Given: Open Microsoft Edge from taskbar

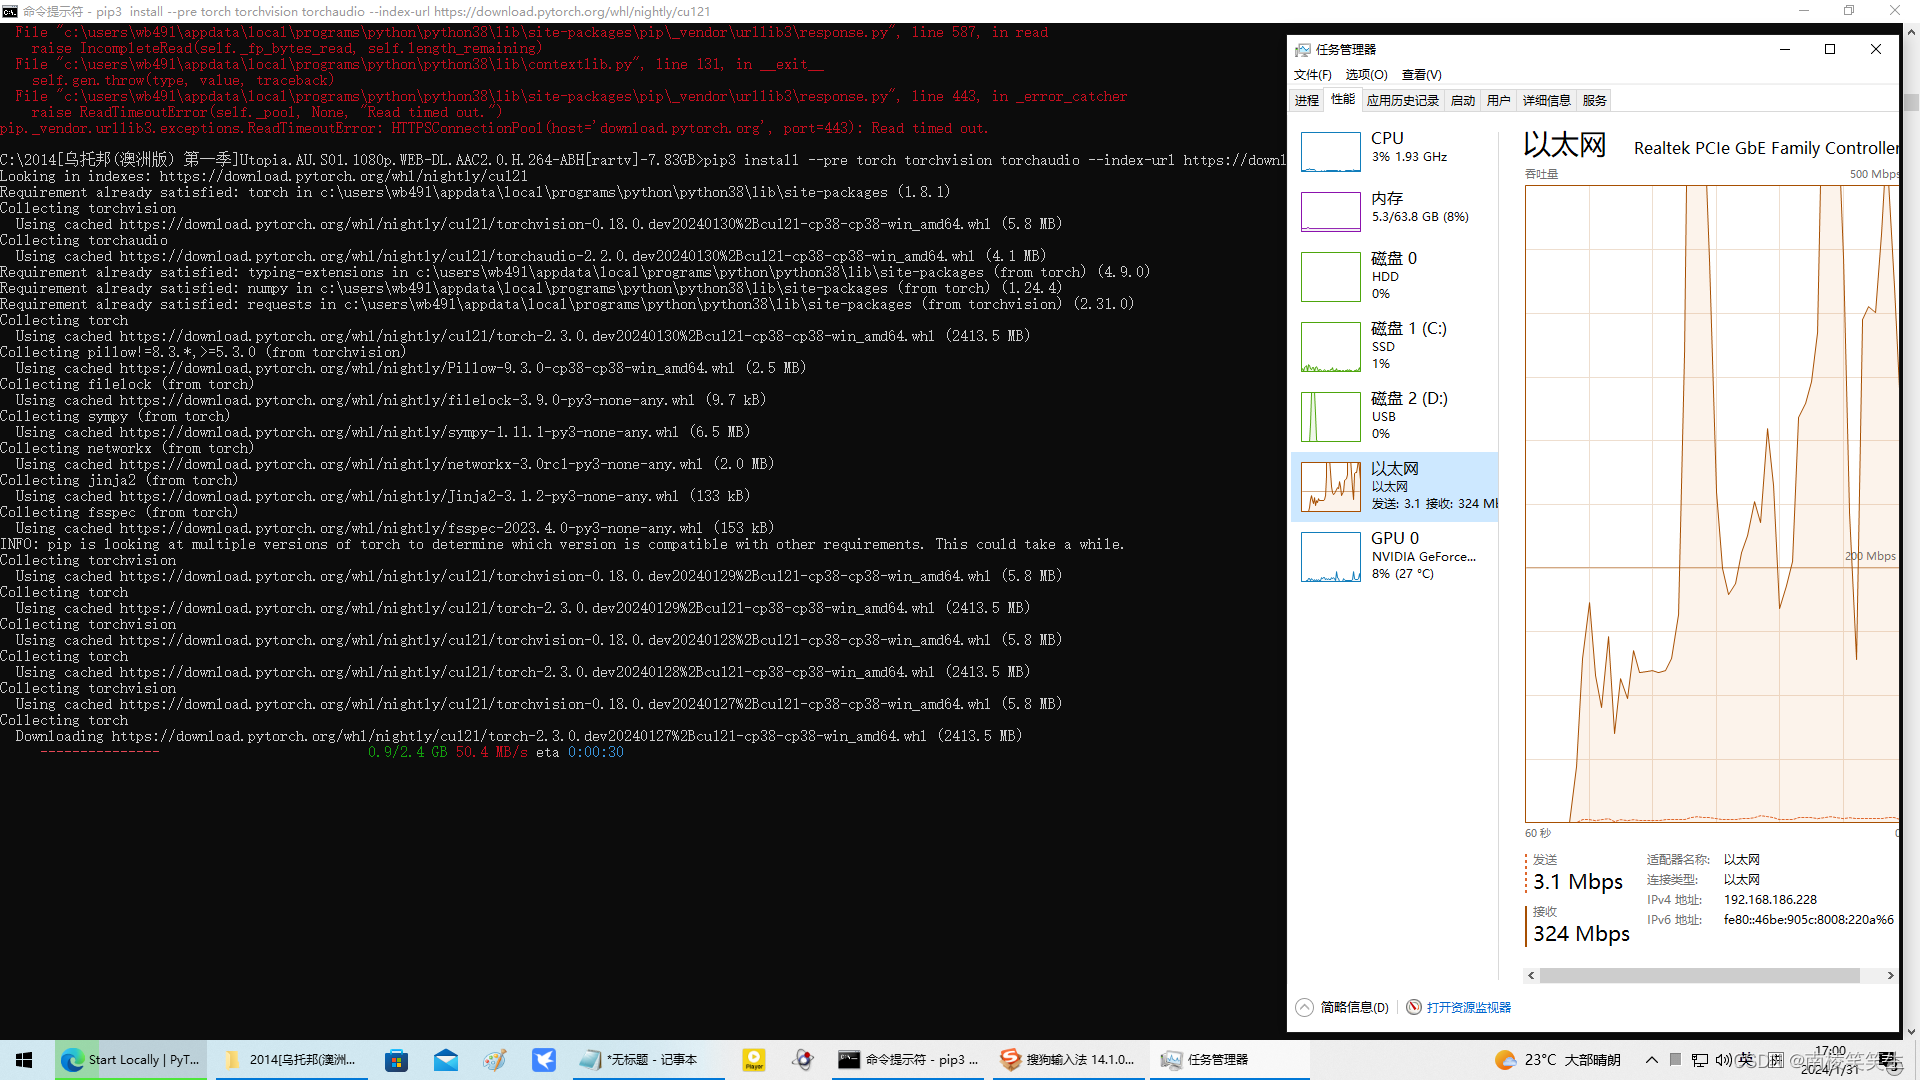Looking at the screenshot, I should coord(72,1060).
